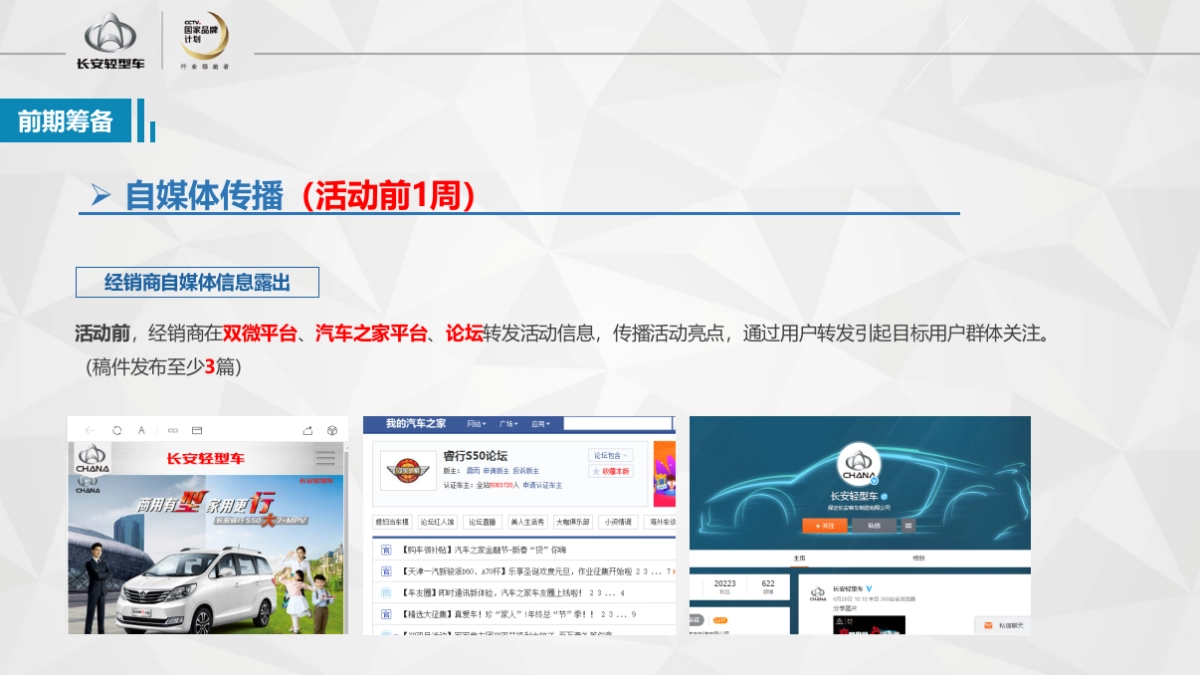Select the 论坛直播 tab in the forum

coord(484,521)
